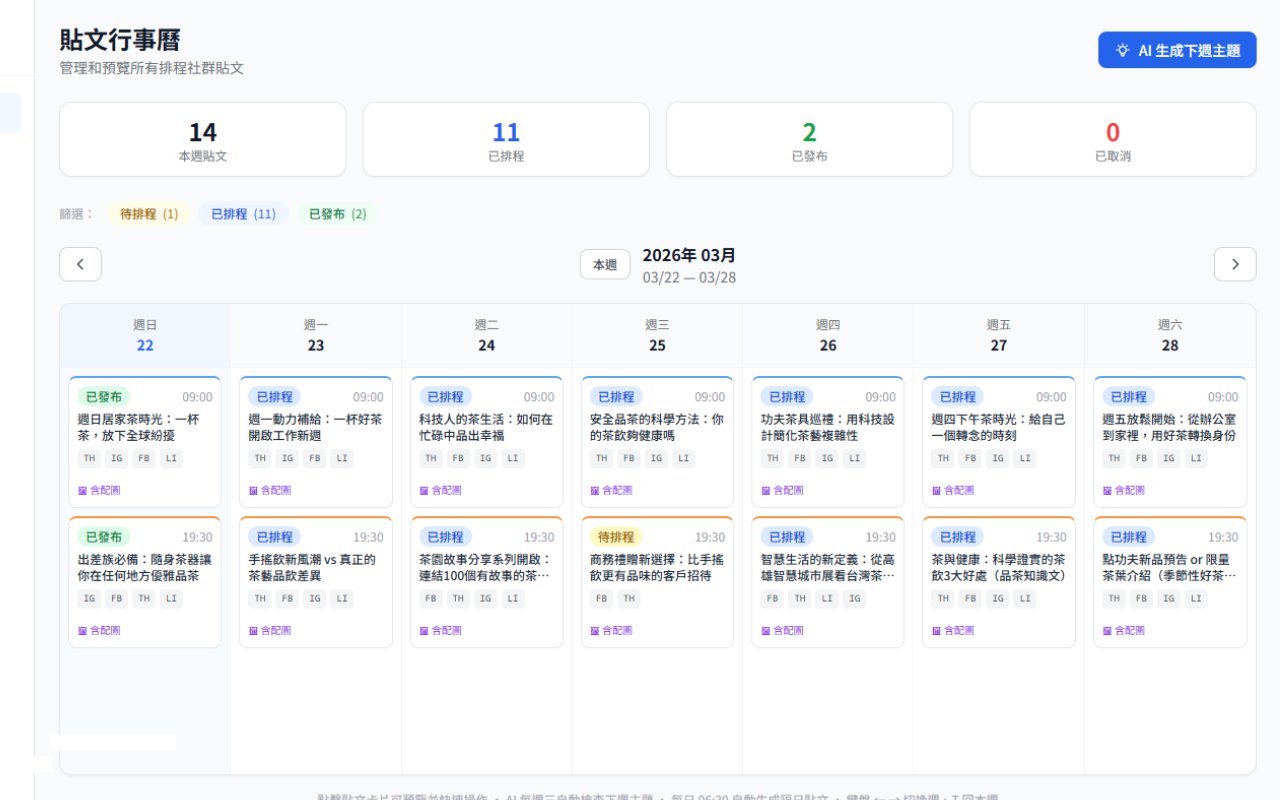Click the AI 生成下週主題 button
Viewport: 1280px width, 800px height.
pyautogui.click(x=1176, y=49)
